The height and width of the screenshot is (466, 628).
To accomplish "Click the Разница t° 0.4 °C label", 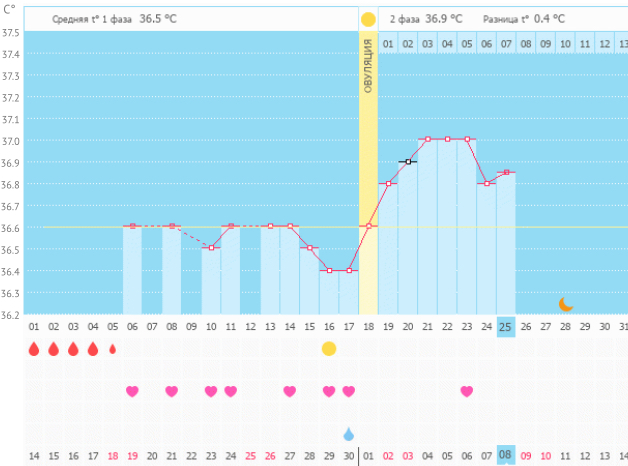I will pyautogui.click(x=523, y=19).
